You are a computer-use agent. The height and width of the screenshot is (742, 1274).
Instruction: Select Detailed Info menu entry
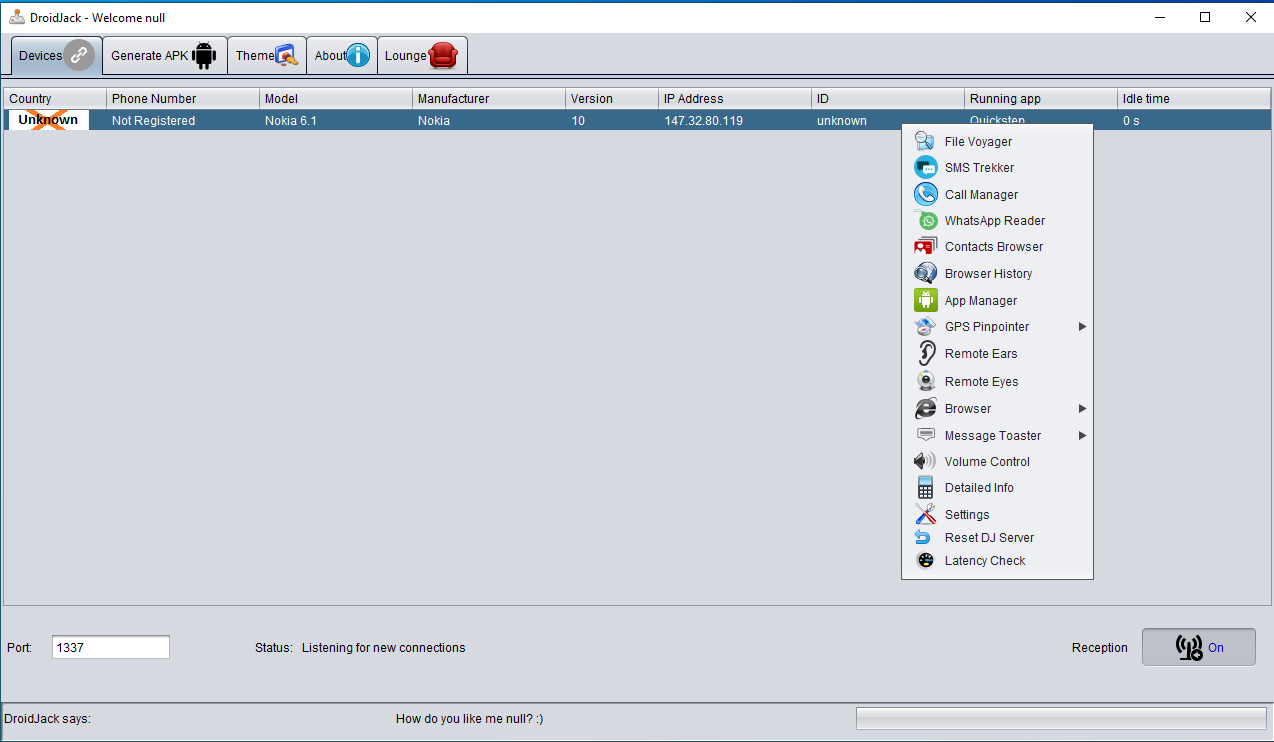pos(997,488)
